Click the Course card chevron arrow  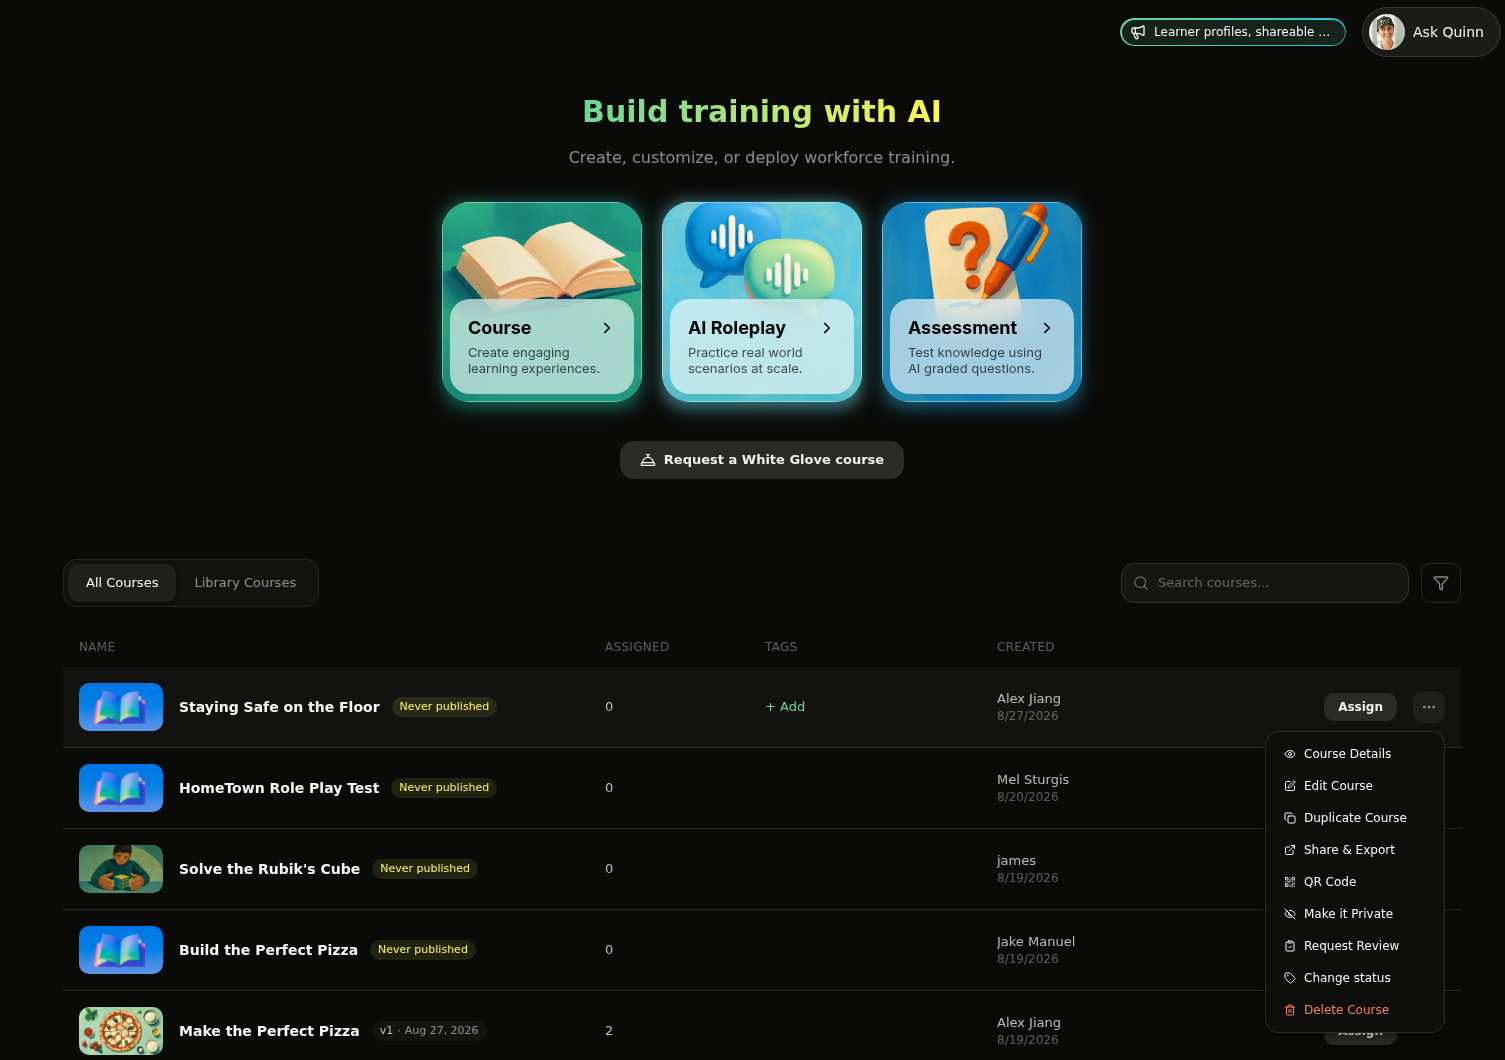point(607,328)
